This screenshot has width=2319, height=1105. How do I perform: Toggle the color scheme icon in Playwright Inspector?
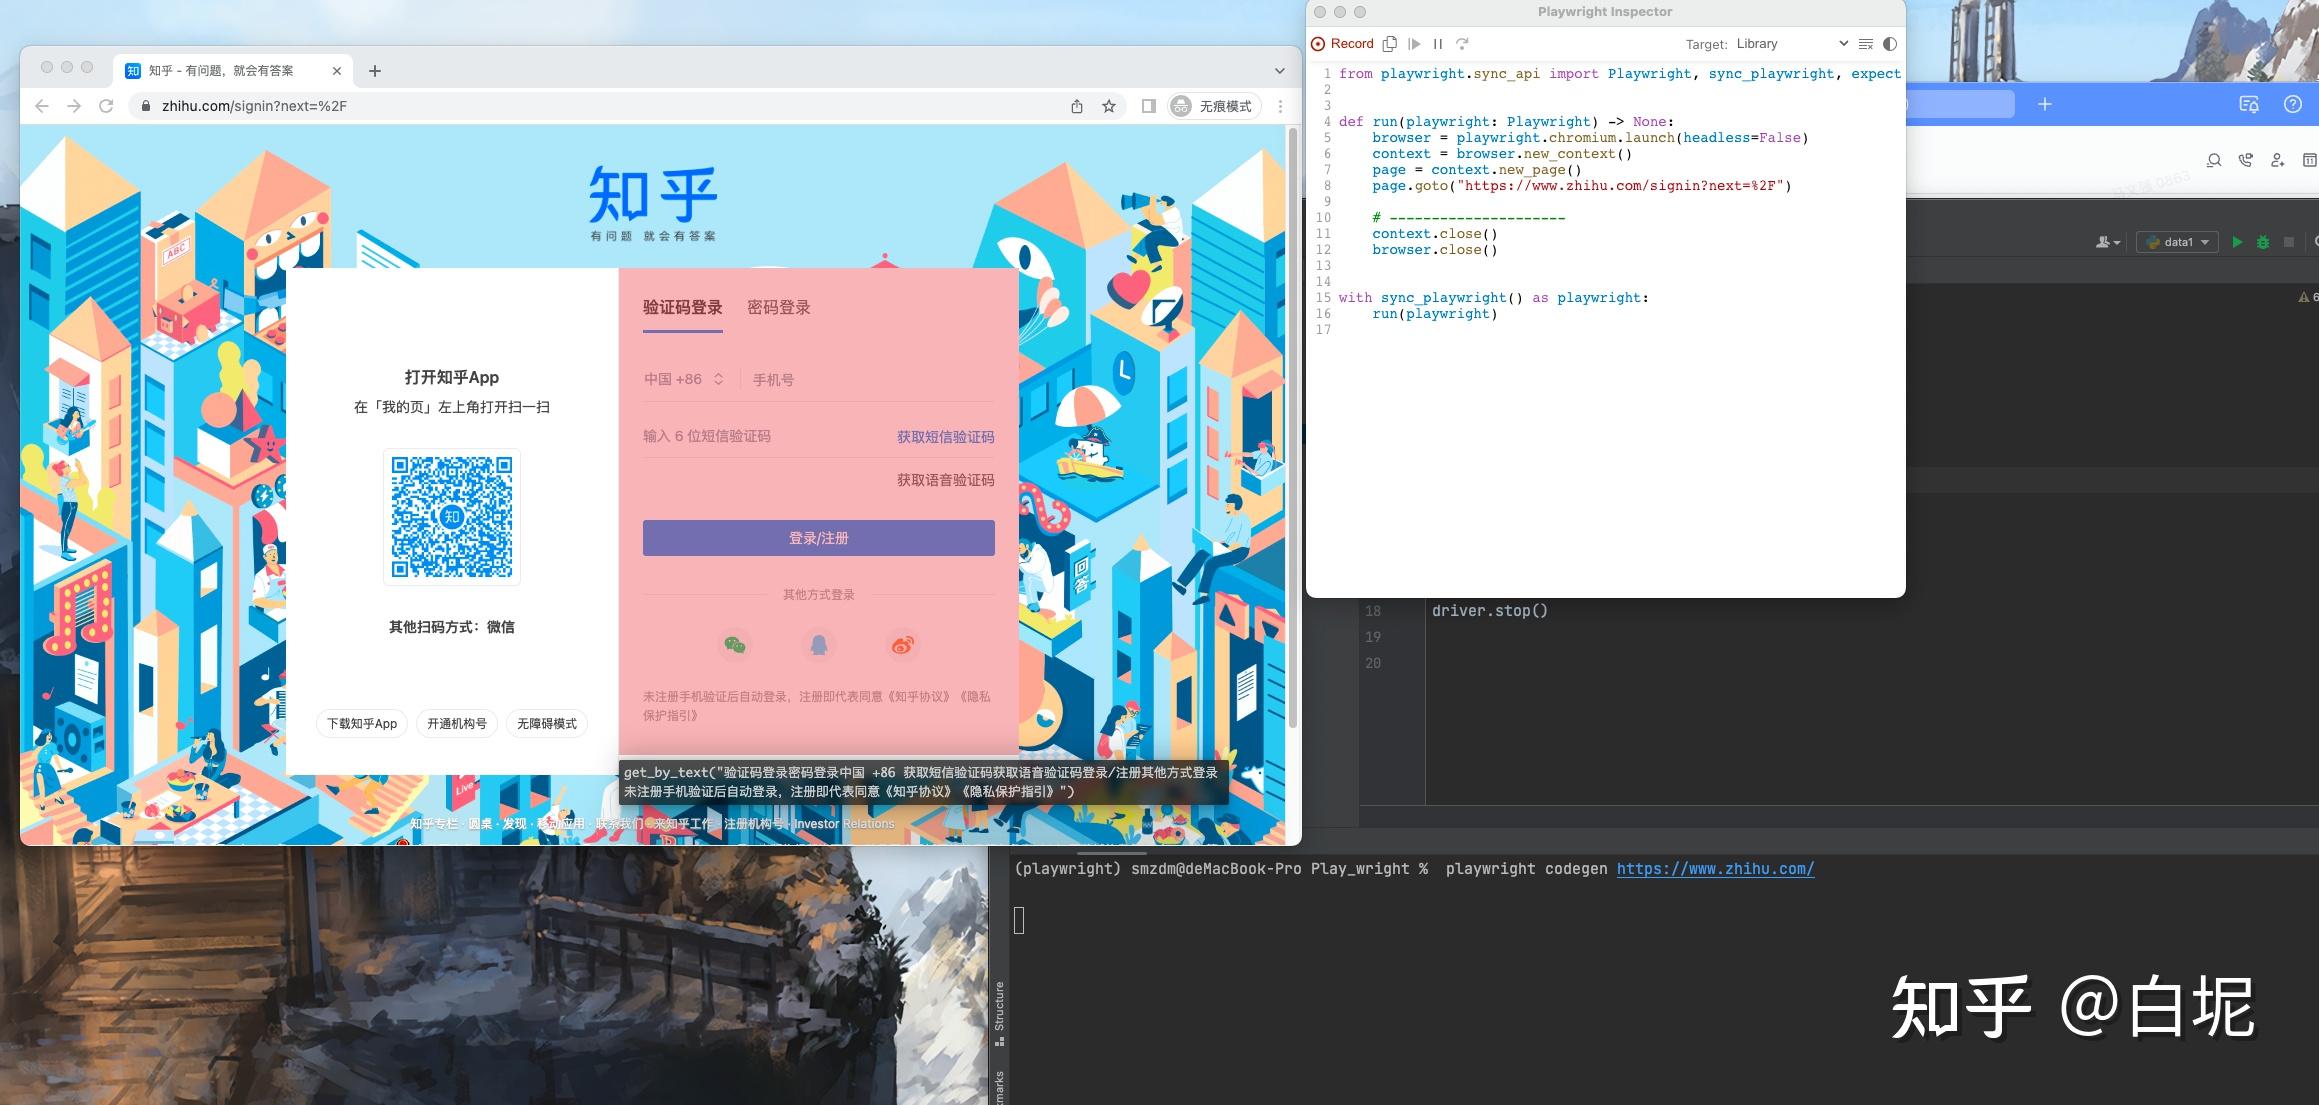pyautogui.click(x=1889, y=43)
